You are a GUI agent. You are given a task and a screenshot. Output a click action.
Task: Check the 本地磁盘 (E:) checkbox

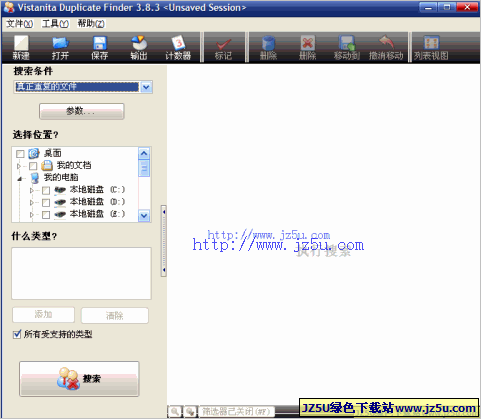point(46,214)
